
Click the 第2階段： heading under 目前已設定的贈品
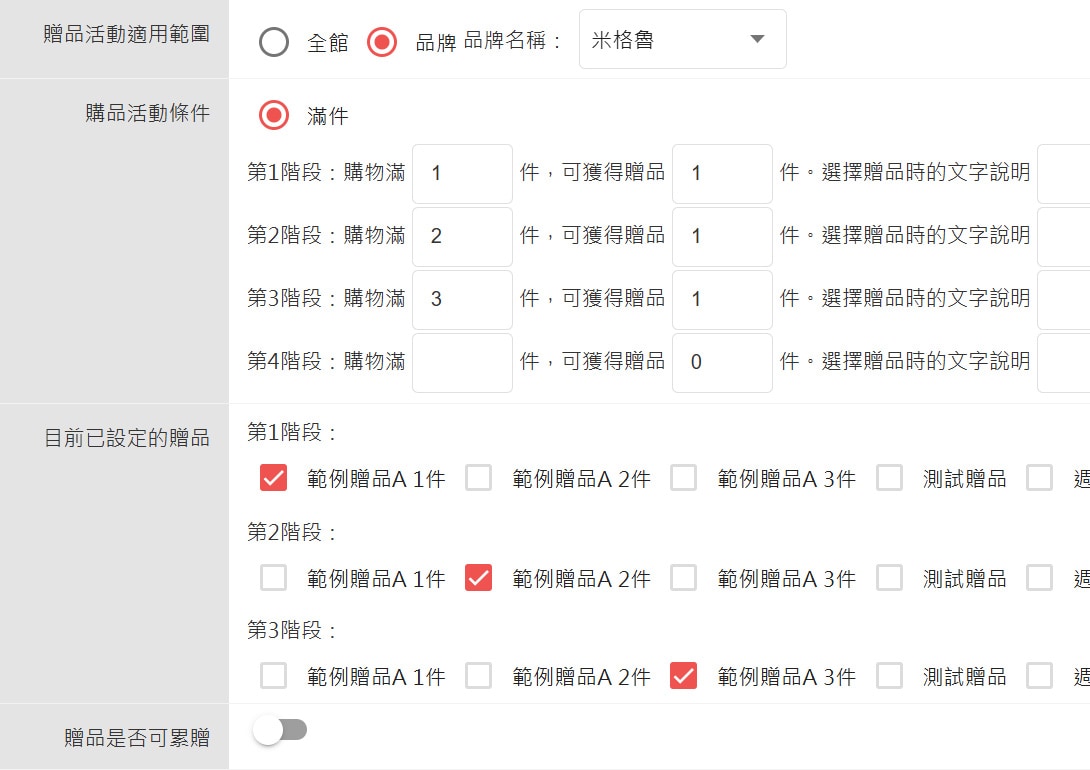pos(293,532)
